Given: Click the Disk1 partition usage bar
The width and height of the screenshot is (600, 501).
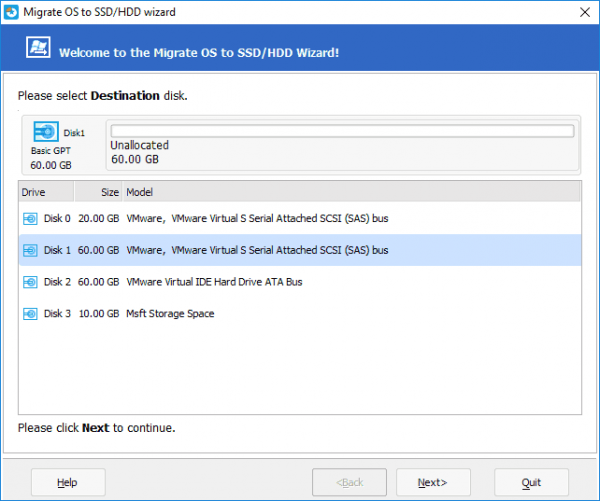Looking at the screenshot, I should (x=342, y=131).
